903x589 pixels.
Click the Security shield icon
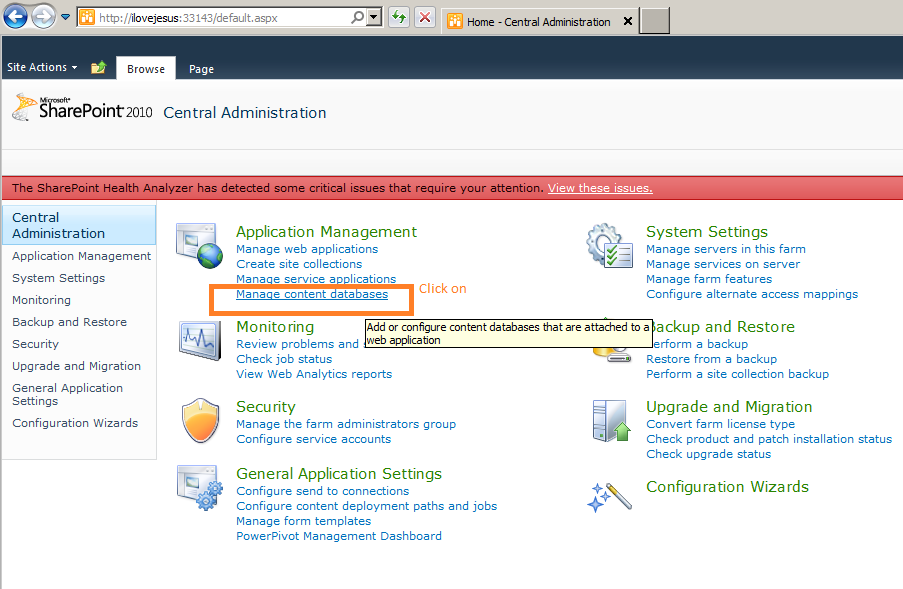200,420
